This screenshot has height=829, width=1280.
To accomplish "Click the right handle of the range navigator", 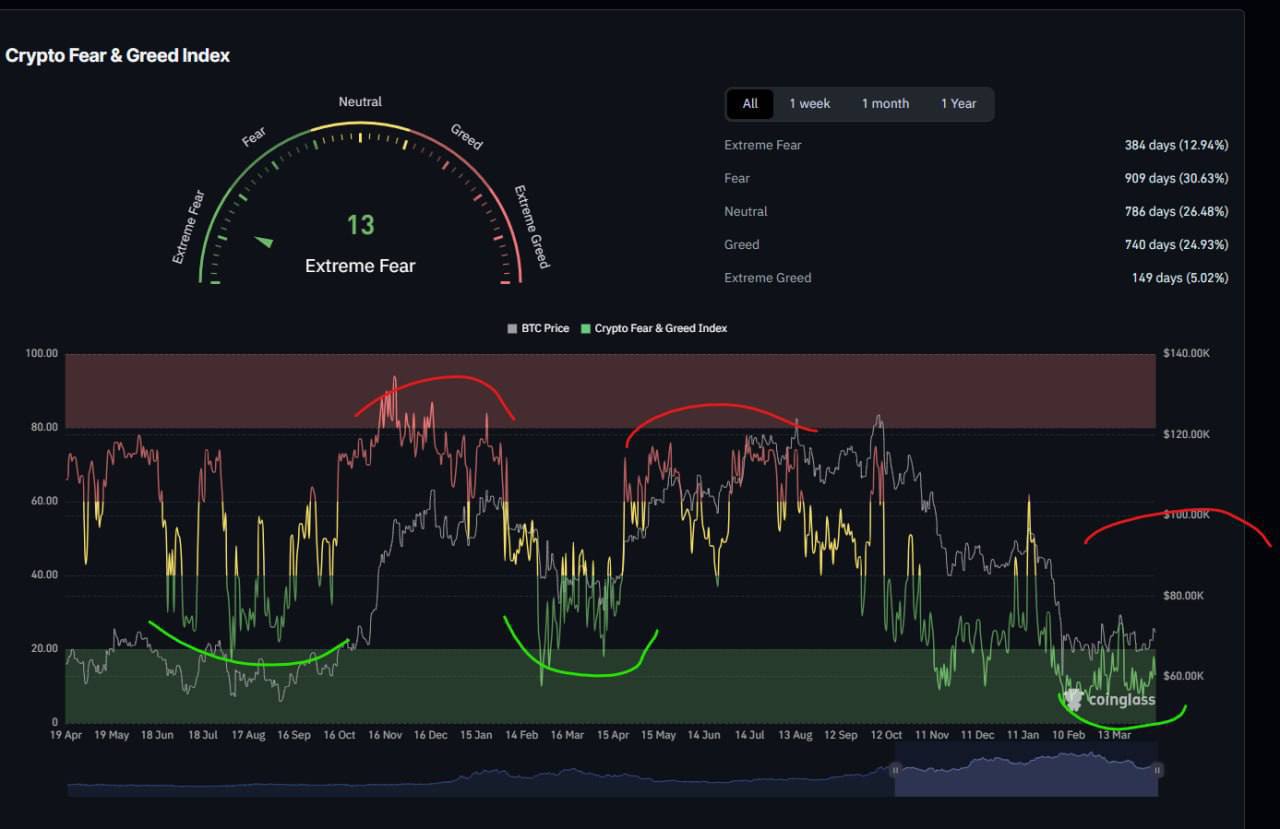I will tap(1157, 770).
